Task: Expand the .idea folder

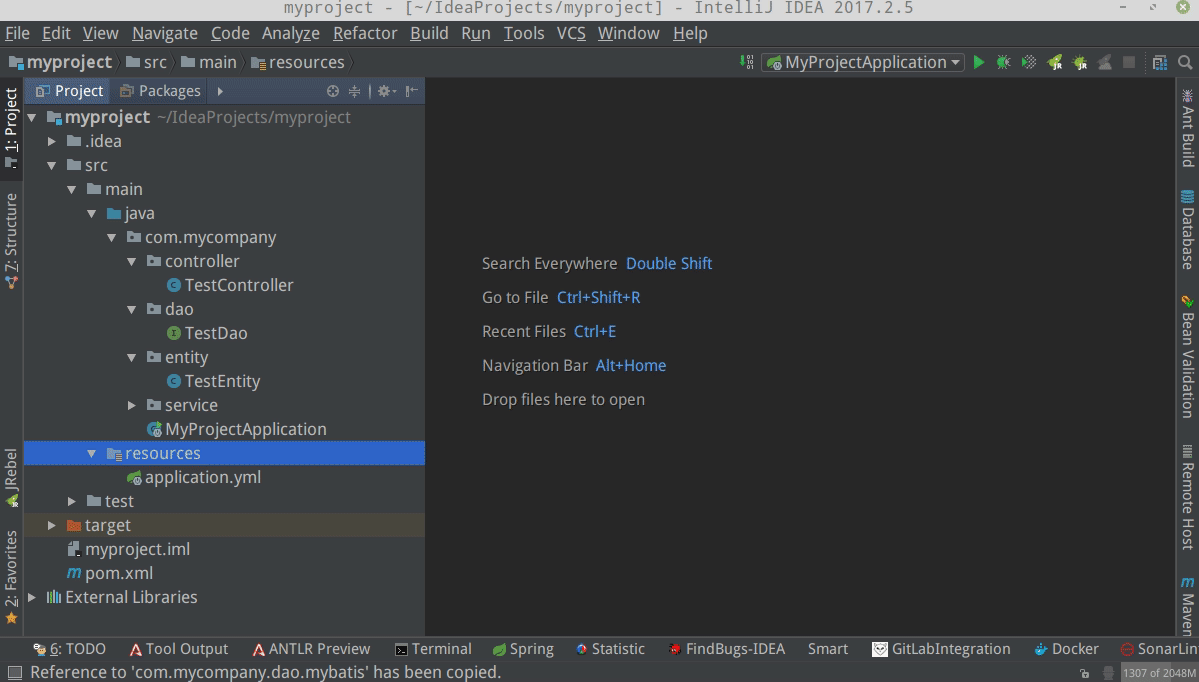Action: click(x=52, y=141)
